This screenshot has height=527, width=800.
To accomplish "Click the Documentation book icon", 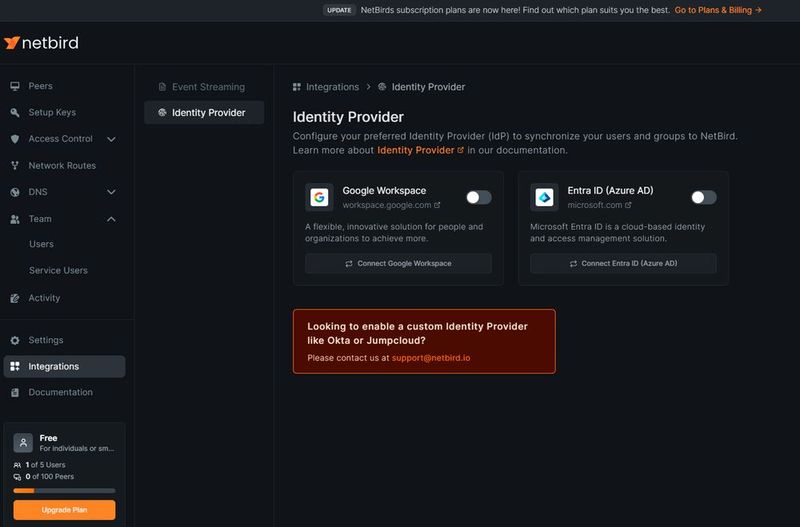I will click(15, 392).
